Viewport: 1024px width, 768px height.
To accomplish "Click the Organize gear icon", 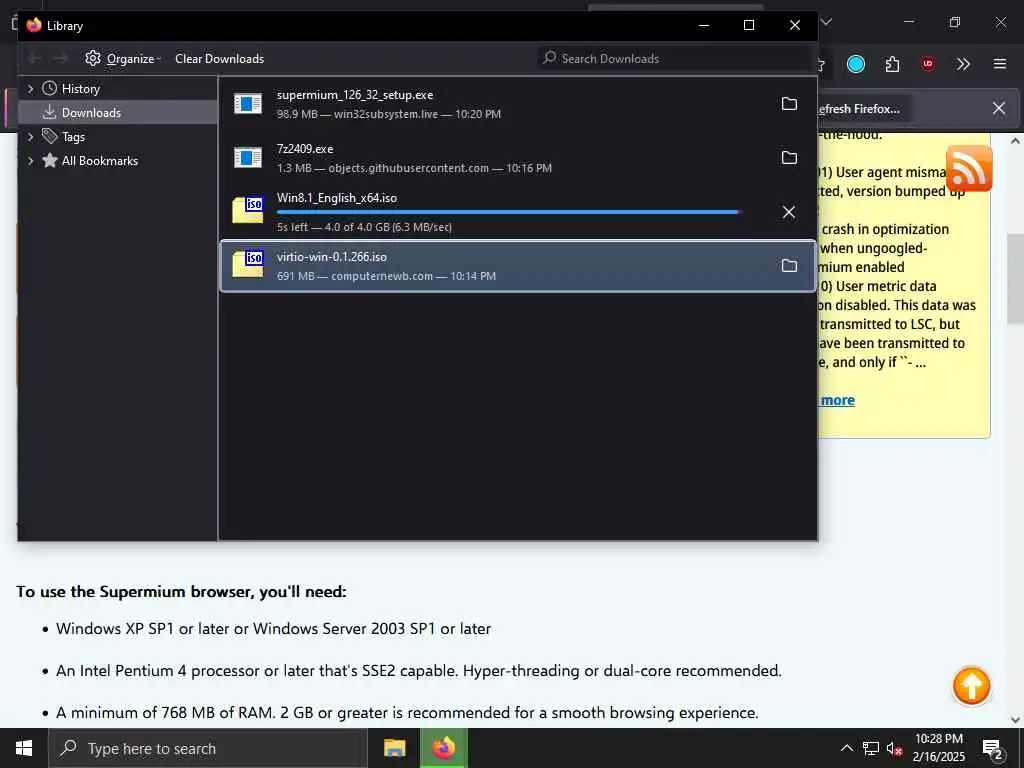I will point(93,58).
